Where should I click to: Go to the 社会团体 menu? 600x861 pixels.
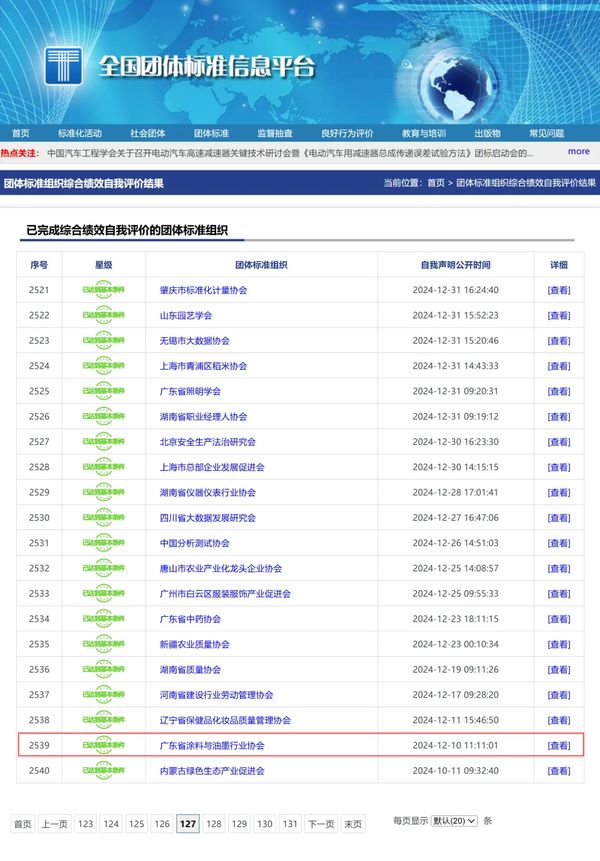point(148,133)
